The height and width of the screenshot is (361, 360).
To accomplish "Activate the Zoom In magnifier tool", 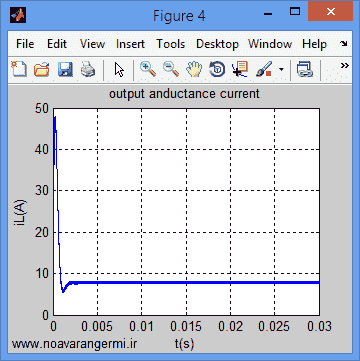I will 148,69.
